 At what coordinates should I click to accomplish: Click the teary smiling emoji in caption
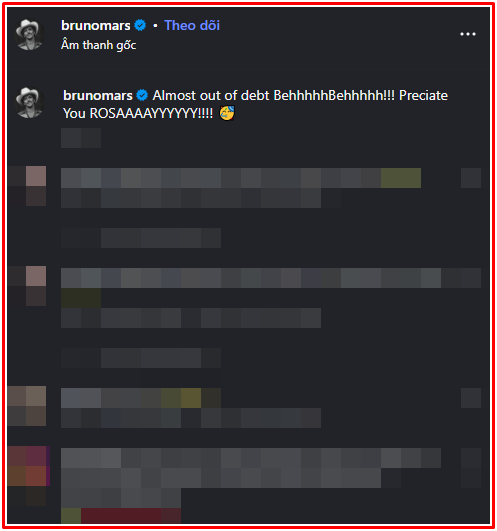point(226,113)
